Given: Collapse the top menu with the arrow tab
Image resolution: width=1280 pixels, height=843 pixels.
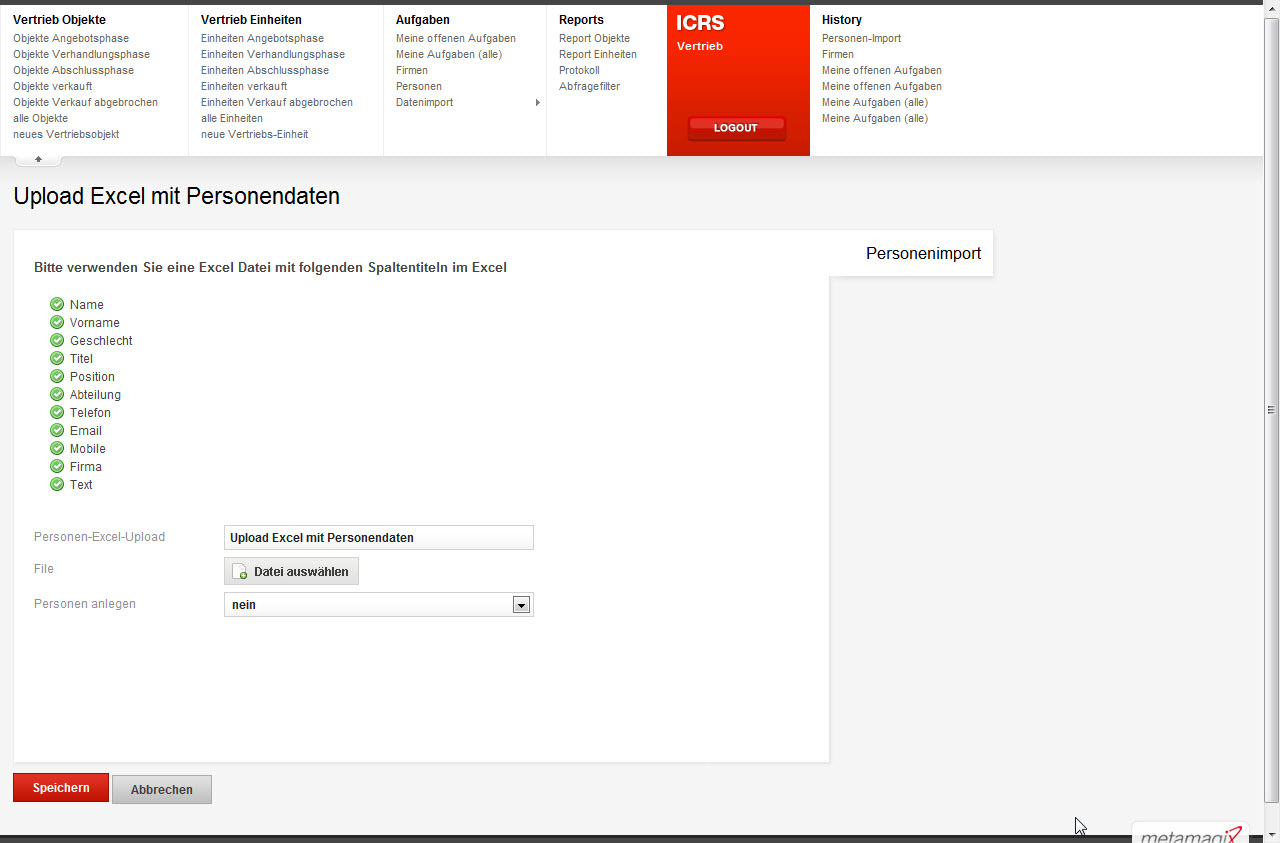Looking at the screenshot, I should point(38,159).
